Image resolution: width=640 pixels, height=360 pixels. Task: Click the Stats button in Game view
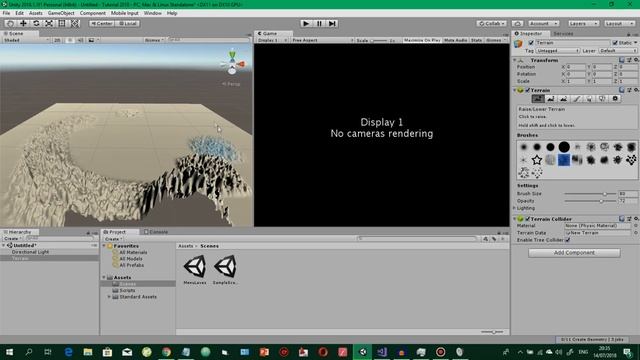click(476, 40)
